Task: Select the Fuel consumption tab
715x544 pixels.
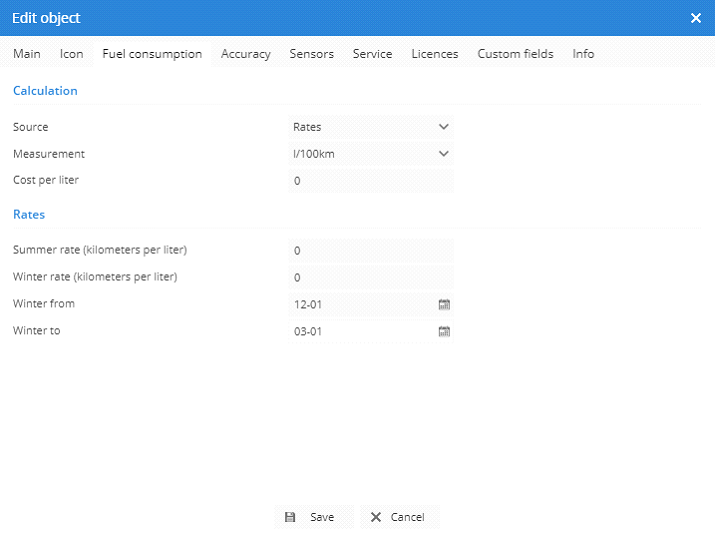Action: 152,54
